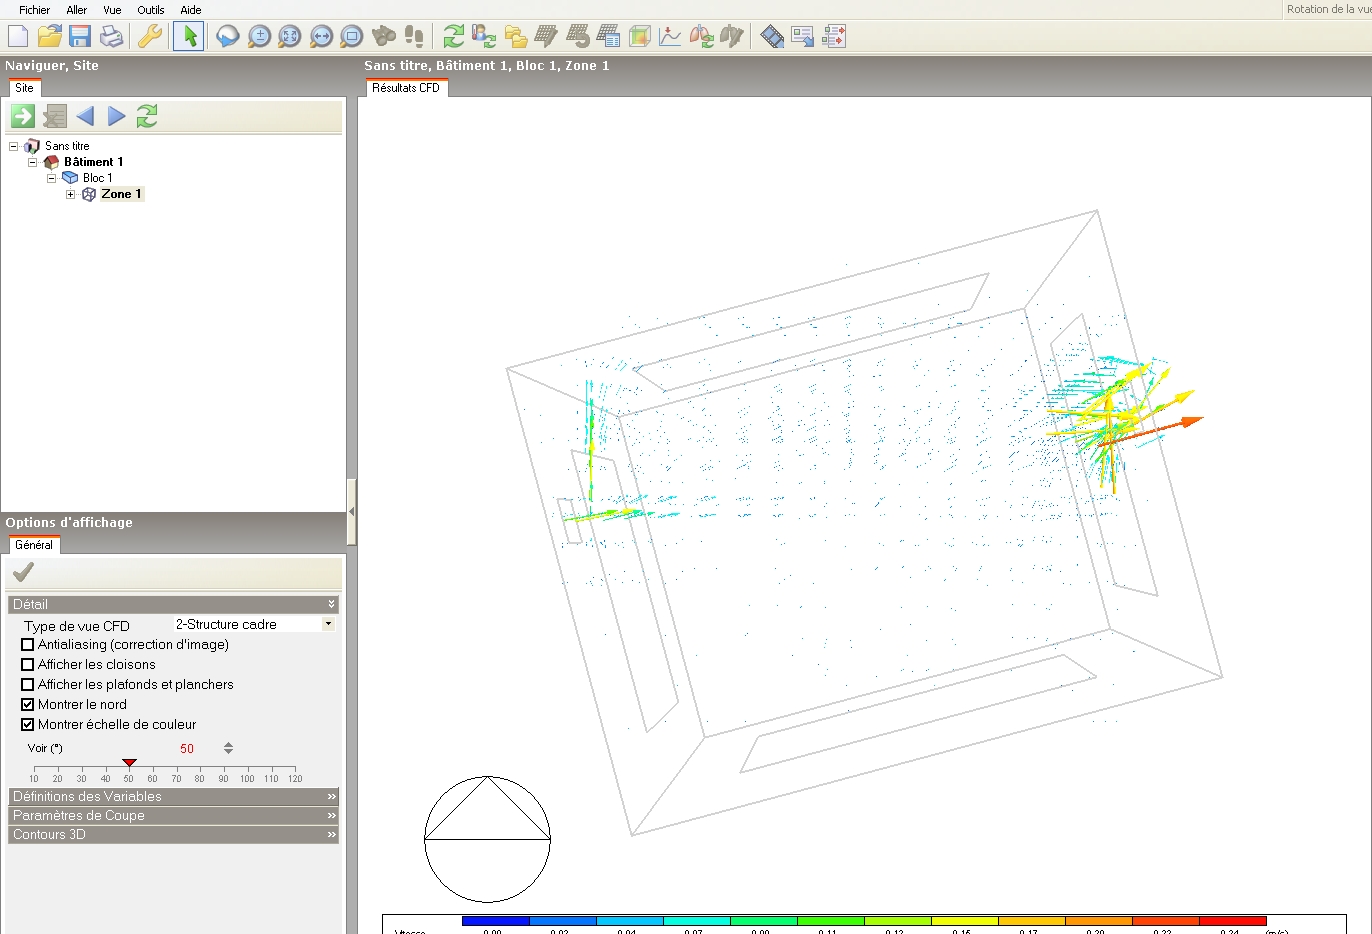Viewport: 1372px width, 934px height.
Task: Click the green forward navigation arrow in Naviguer panel
Action: point(22,116)
